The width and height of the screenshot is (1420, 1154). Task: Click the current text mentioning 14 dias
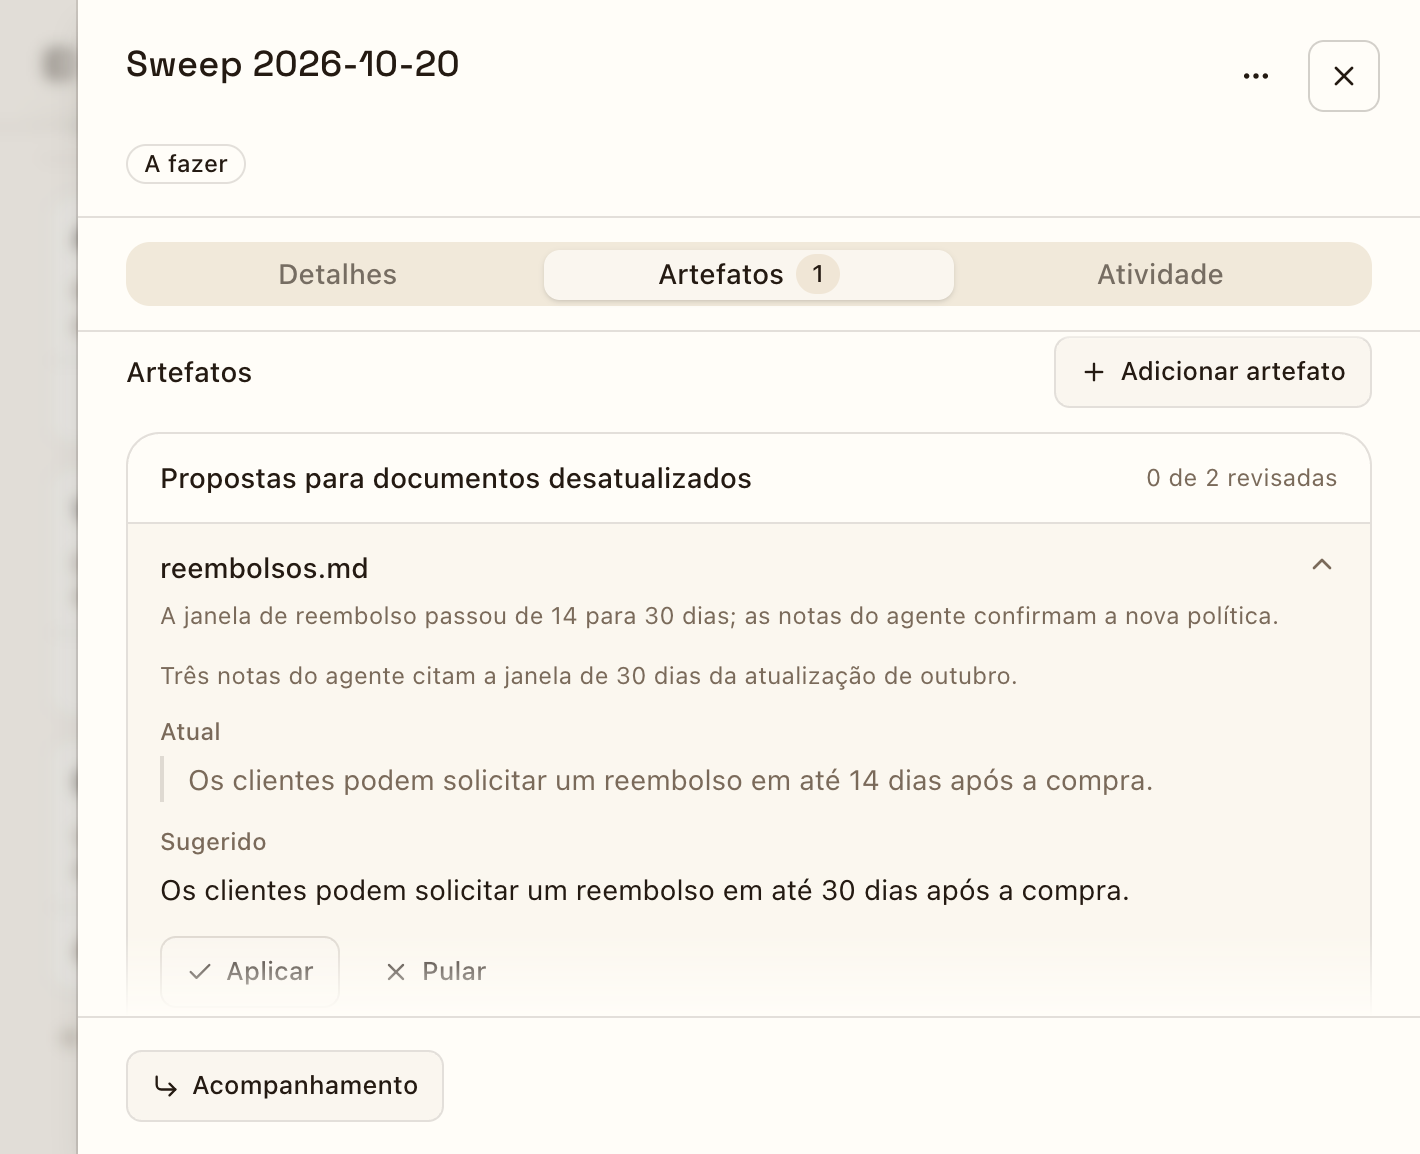[670, 781]
